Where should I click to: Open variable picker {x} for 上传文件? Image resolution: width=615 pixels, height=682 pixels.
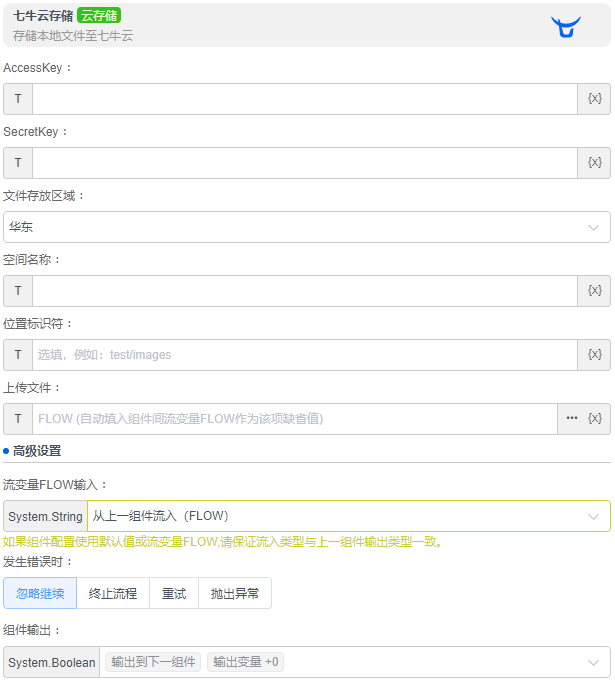(595, 418)
